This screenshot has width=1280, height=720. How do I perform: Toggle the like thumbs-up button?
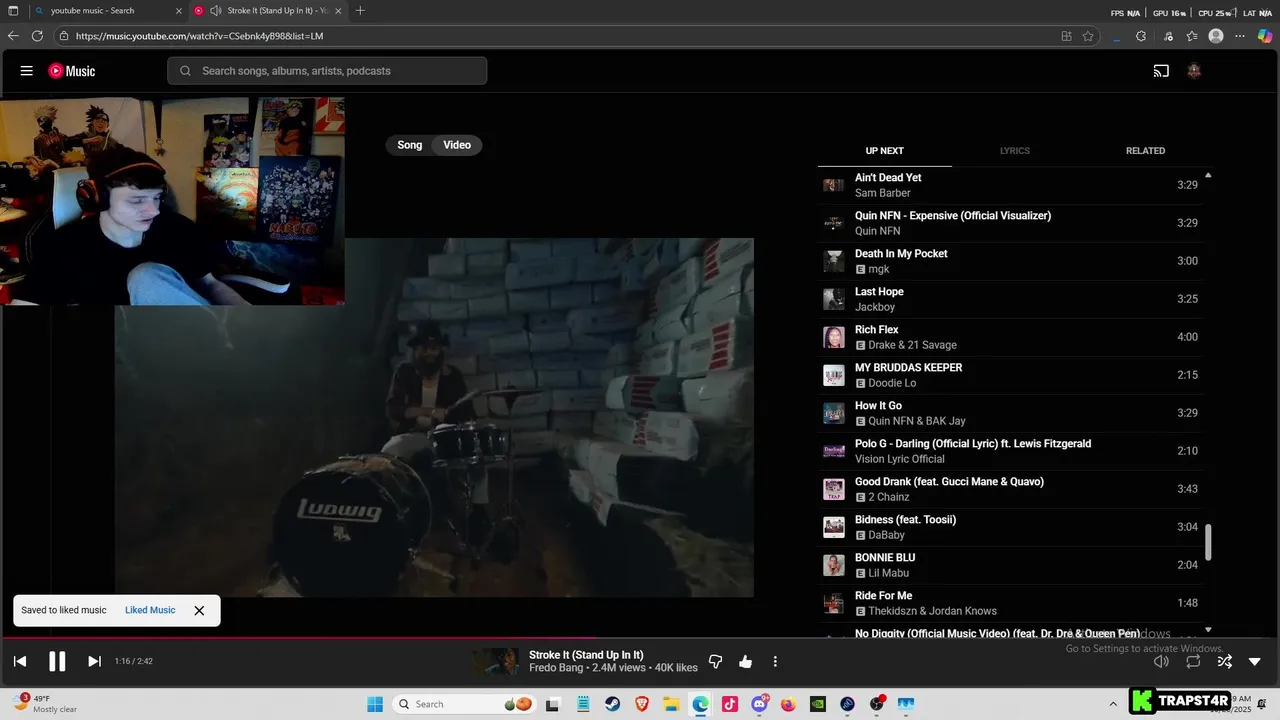[745, 661]
